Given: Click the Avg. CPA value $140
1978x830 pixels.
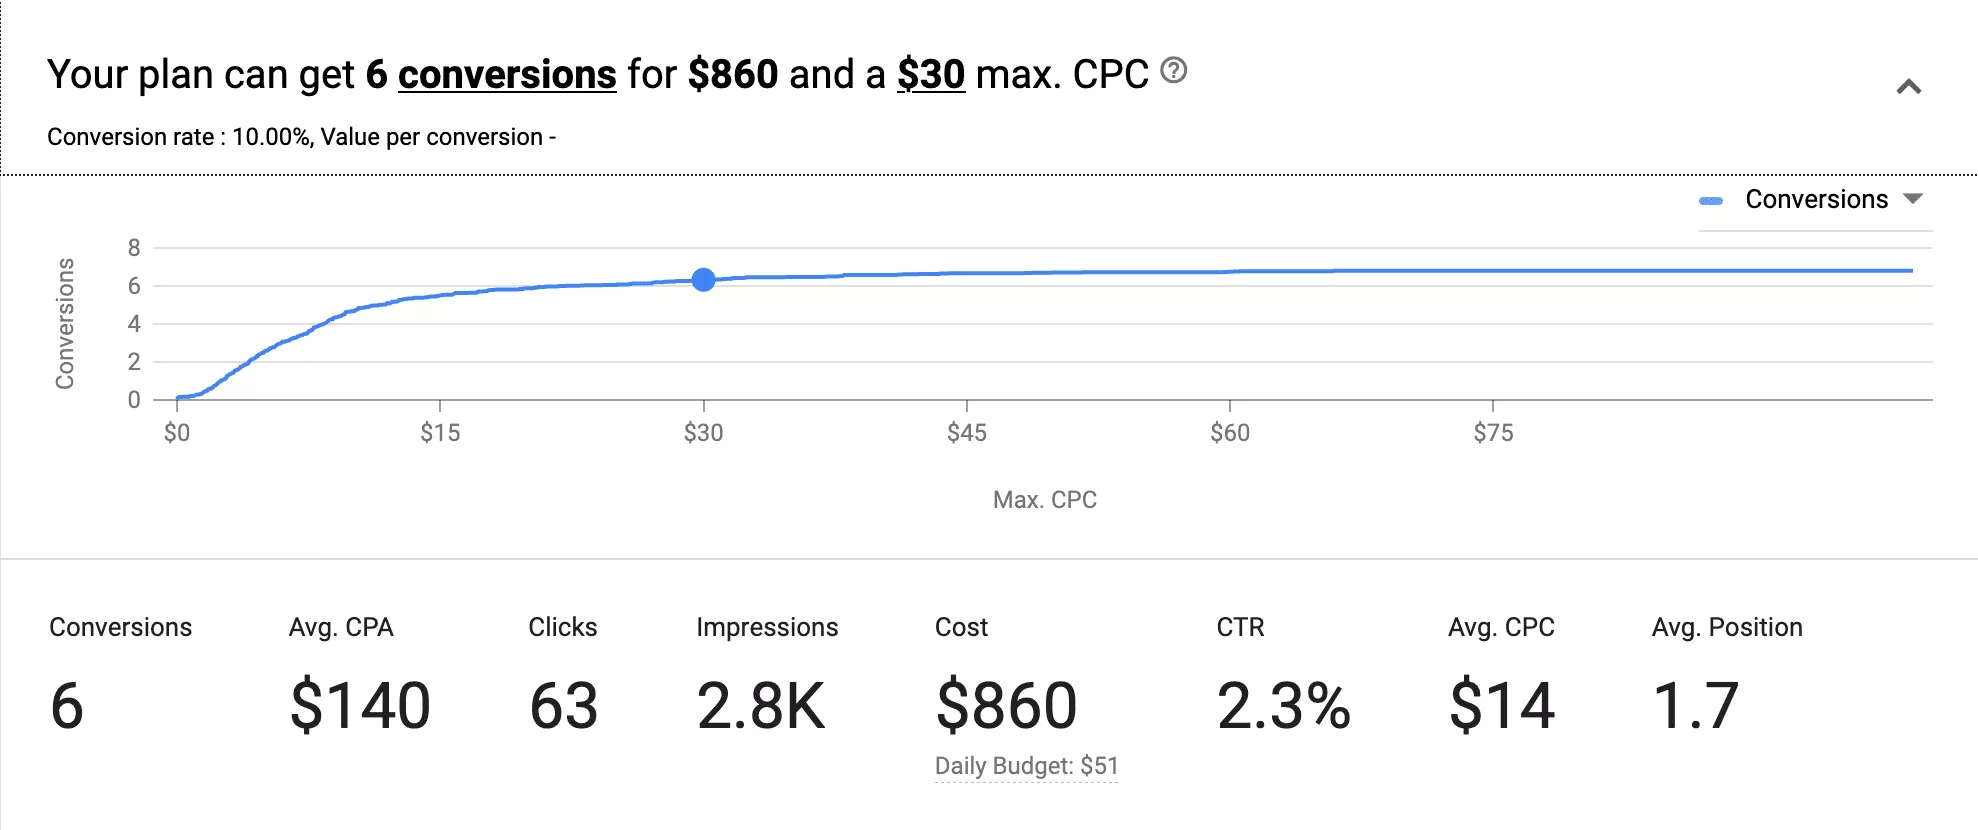Looking at the screenshot, I should [359, 708].
